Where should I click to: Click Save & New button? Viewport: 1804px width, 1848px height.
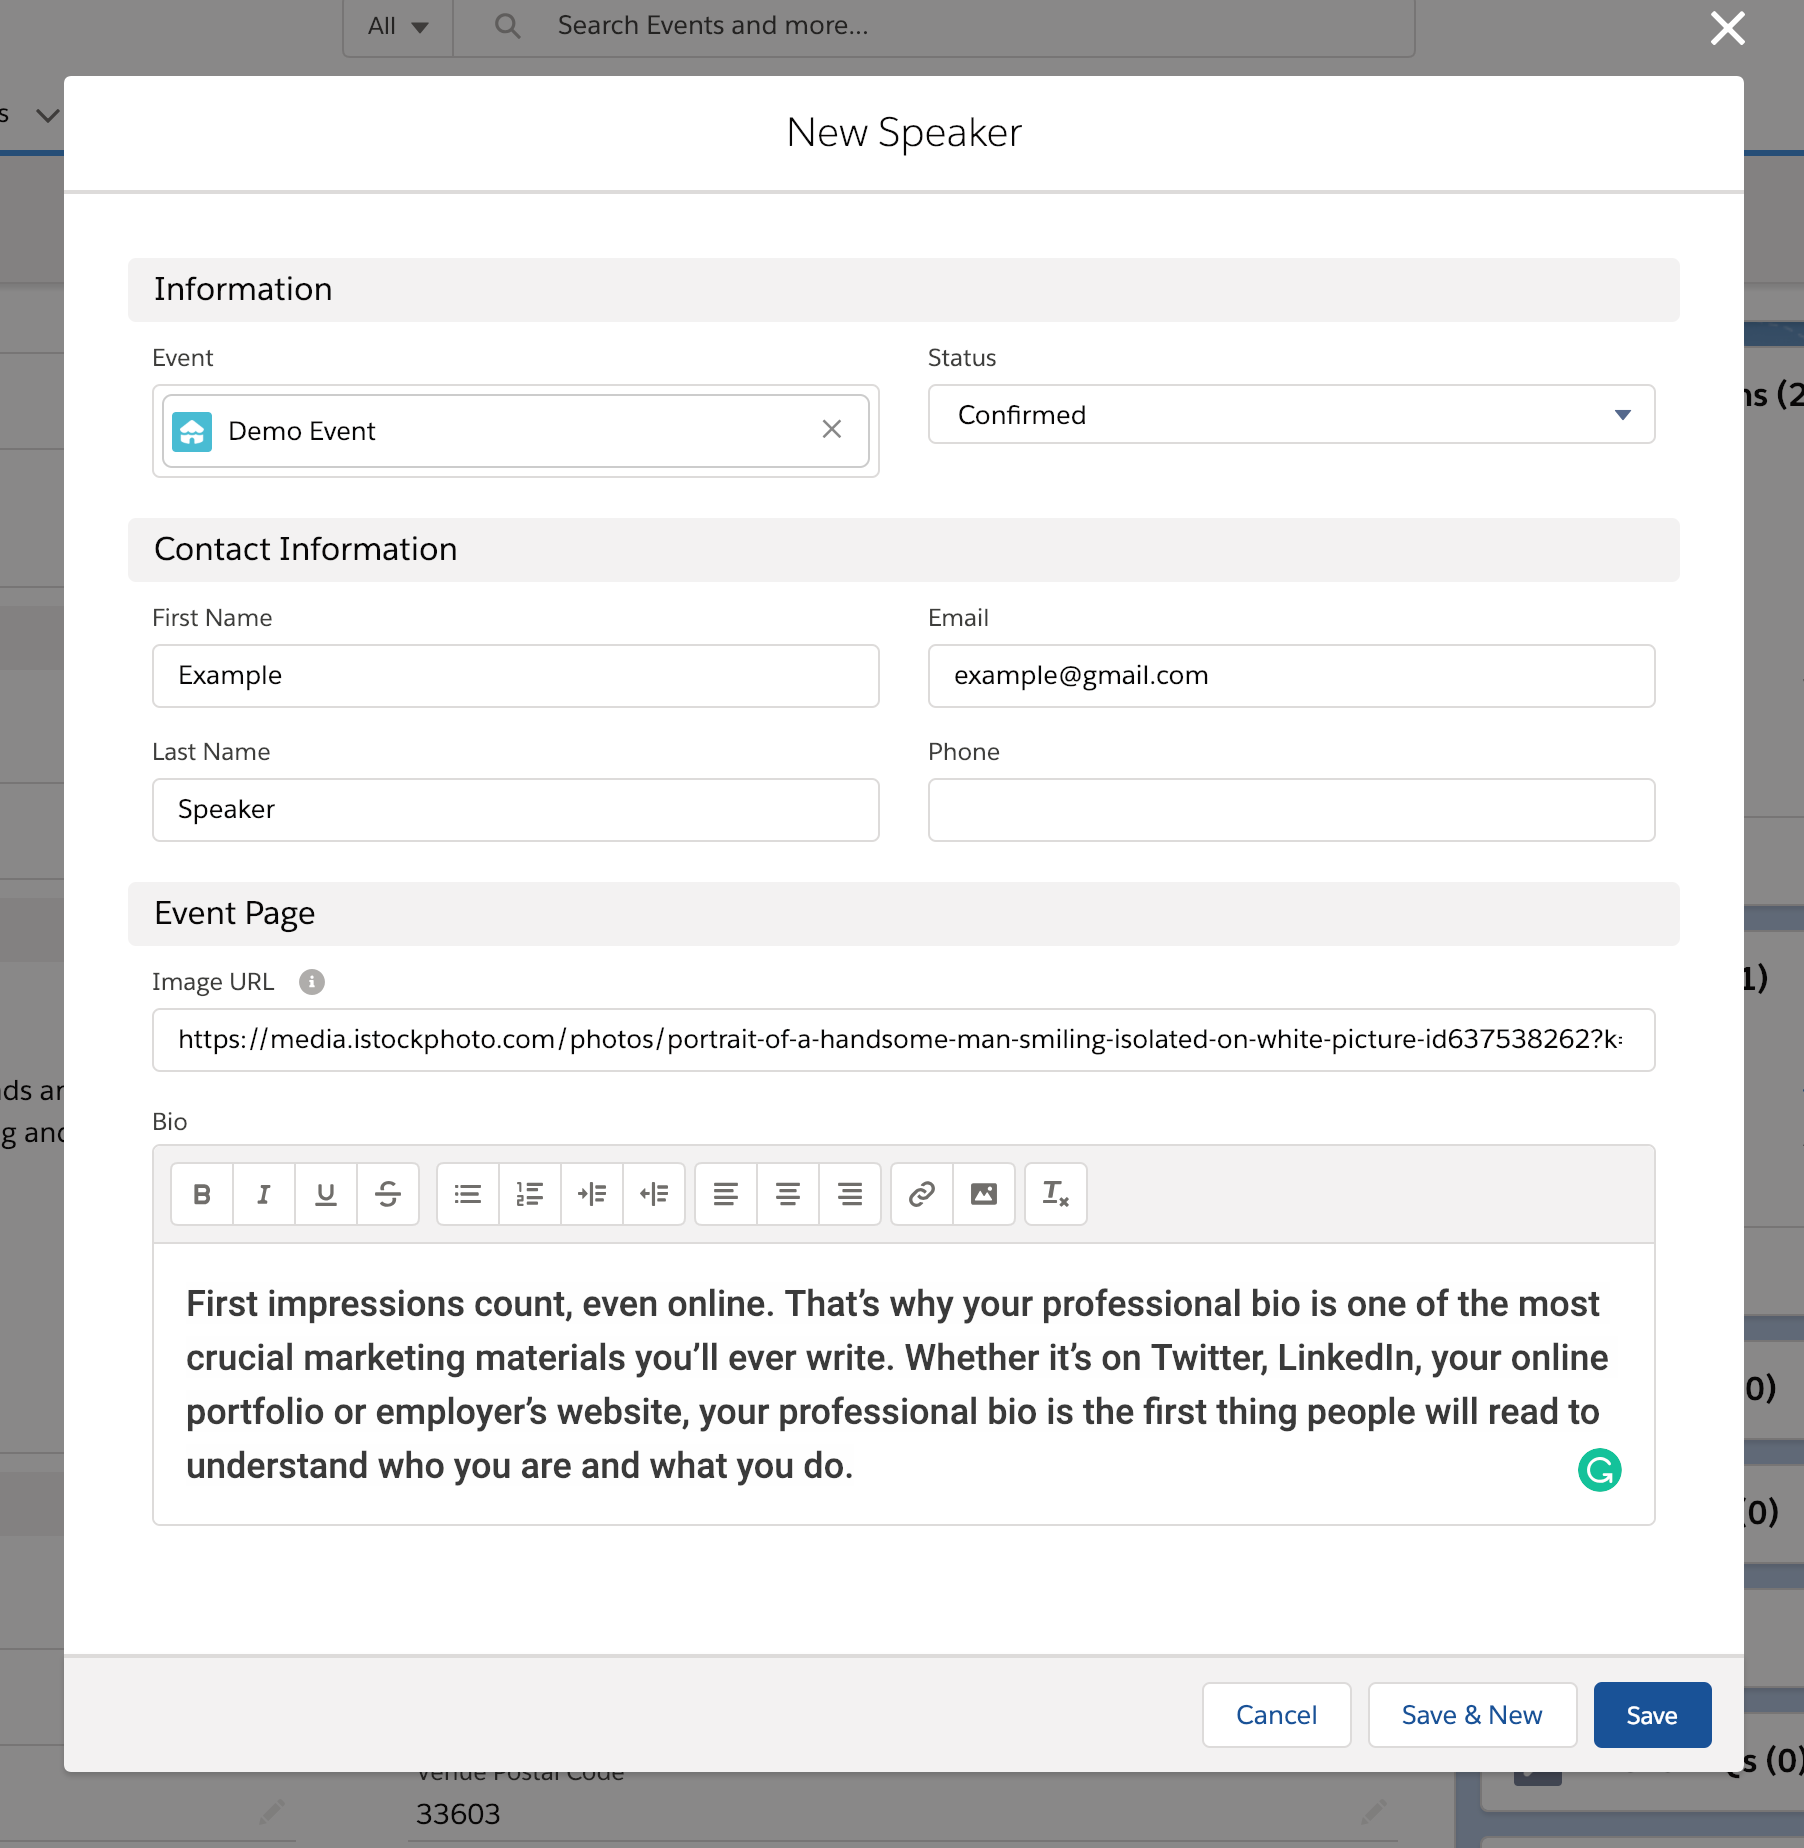coord(1472,1715)
